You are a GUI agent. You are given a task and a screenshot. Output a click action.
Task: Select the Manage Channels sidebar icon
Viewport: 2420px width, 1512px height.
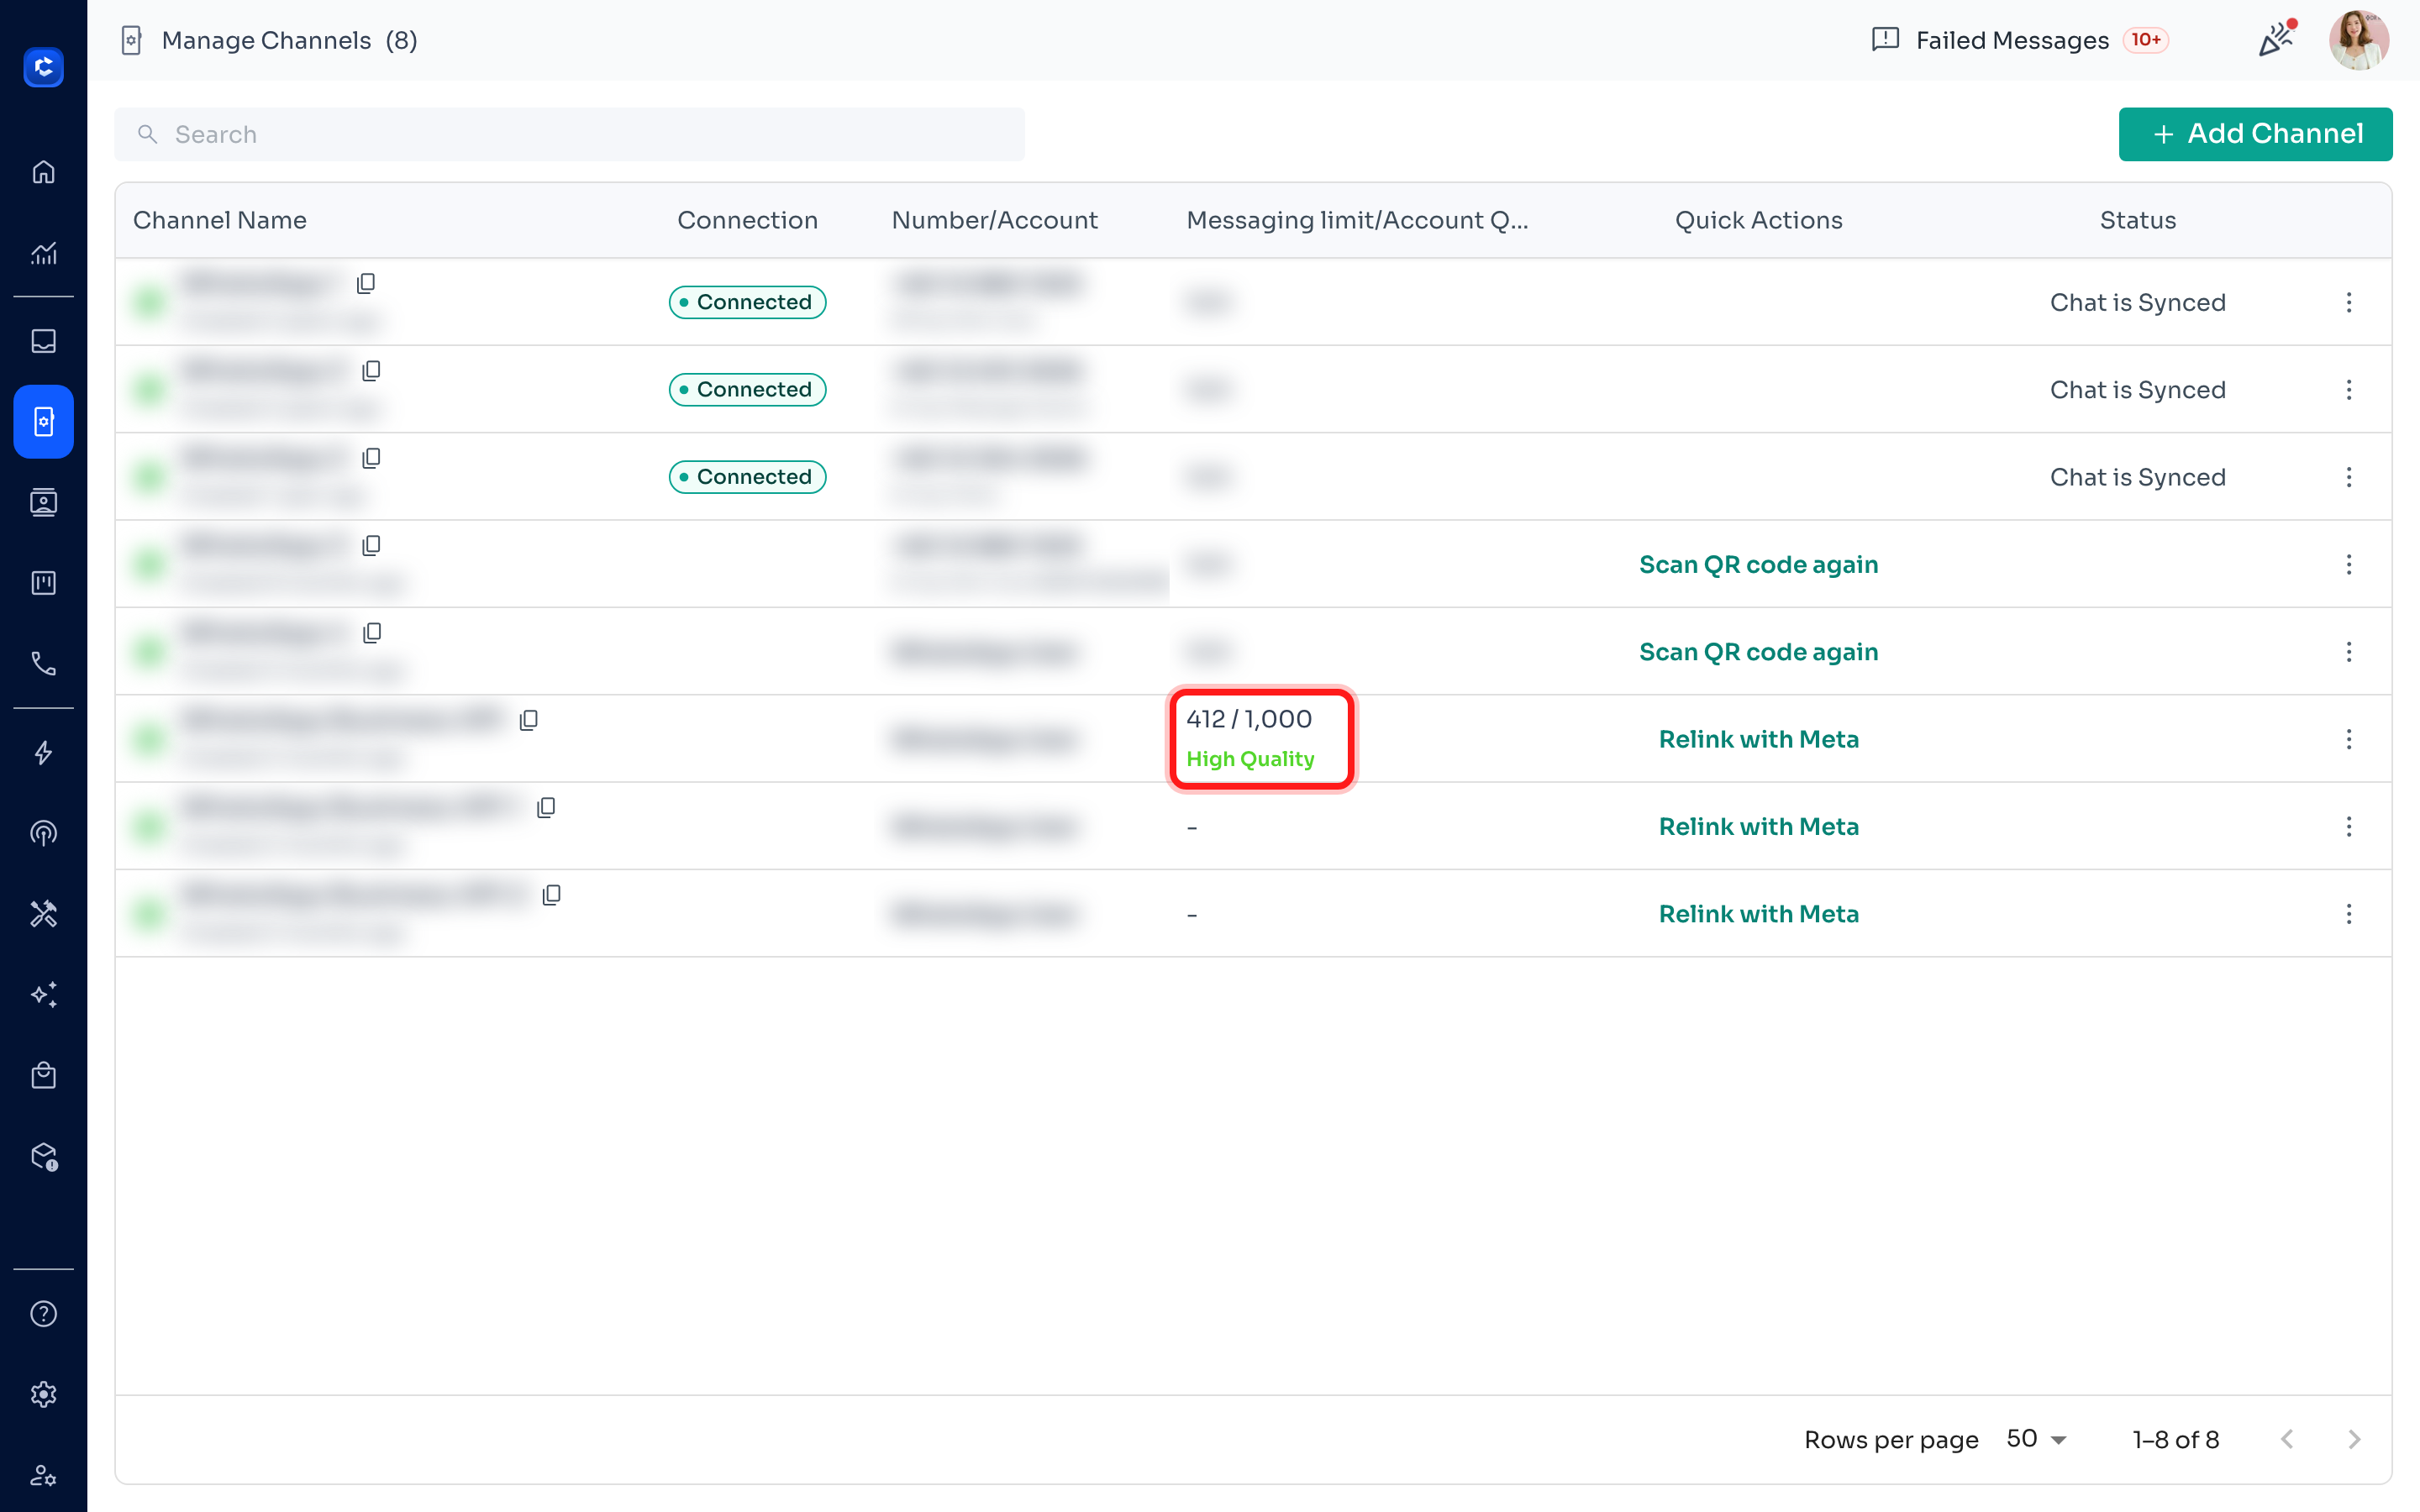tap(43, 421)
